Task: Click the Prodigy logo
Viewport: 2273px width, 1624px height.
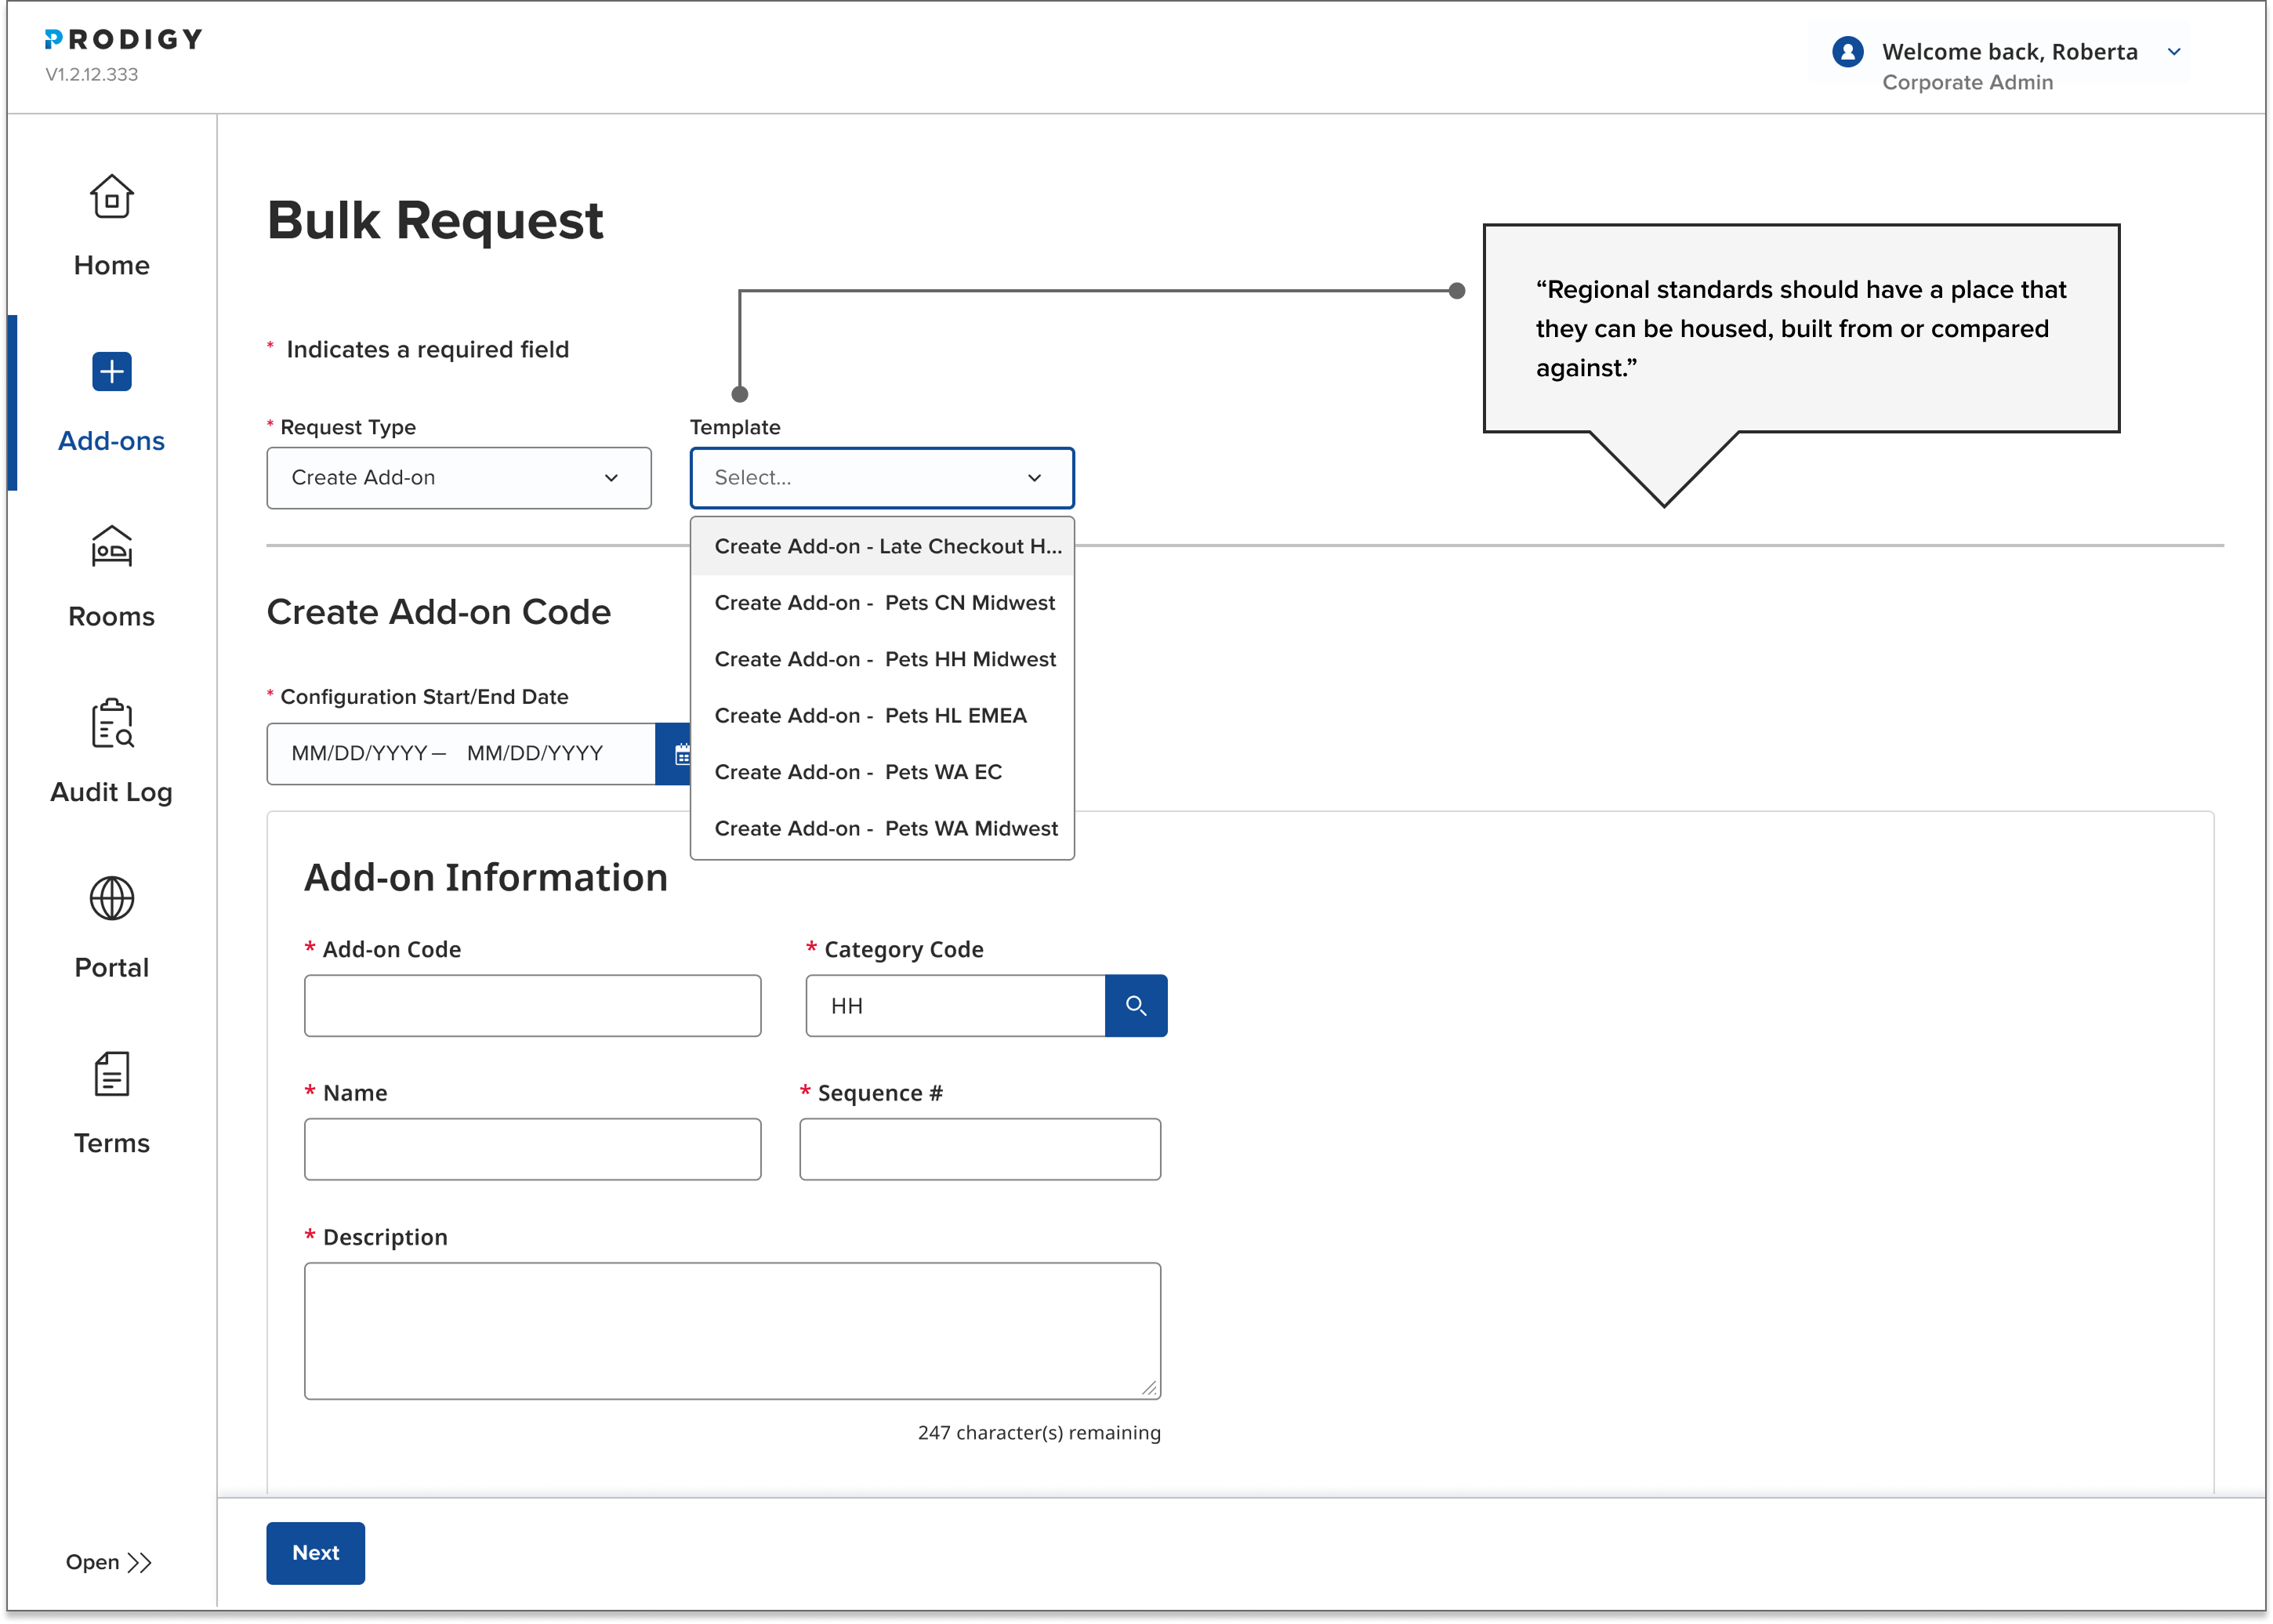Action: tap(123, 40)
